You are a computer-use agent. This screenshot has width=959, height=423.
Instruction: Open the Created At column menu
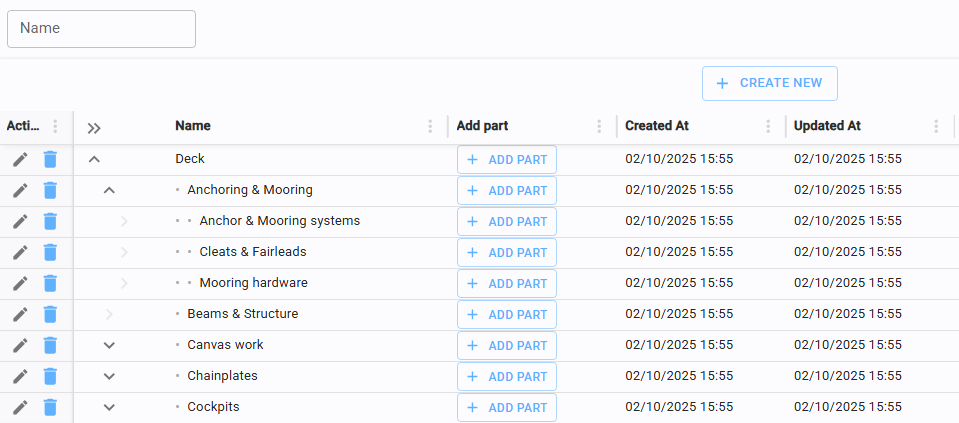[768, 126]
